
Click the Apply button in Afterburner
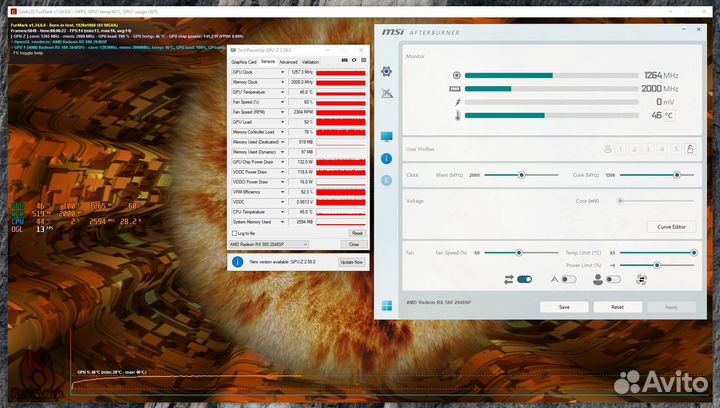(671, 307)
